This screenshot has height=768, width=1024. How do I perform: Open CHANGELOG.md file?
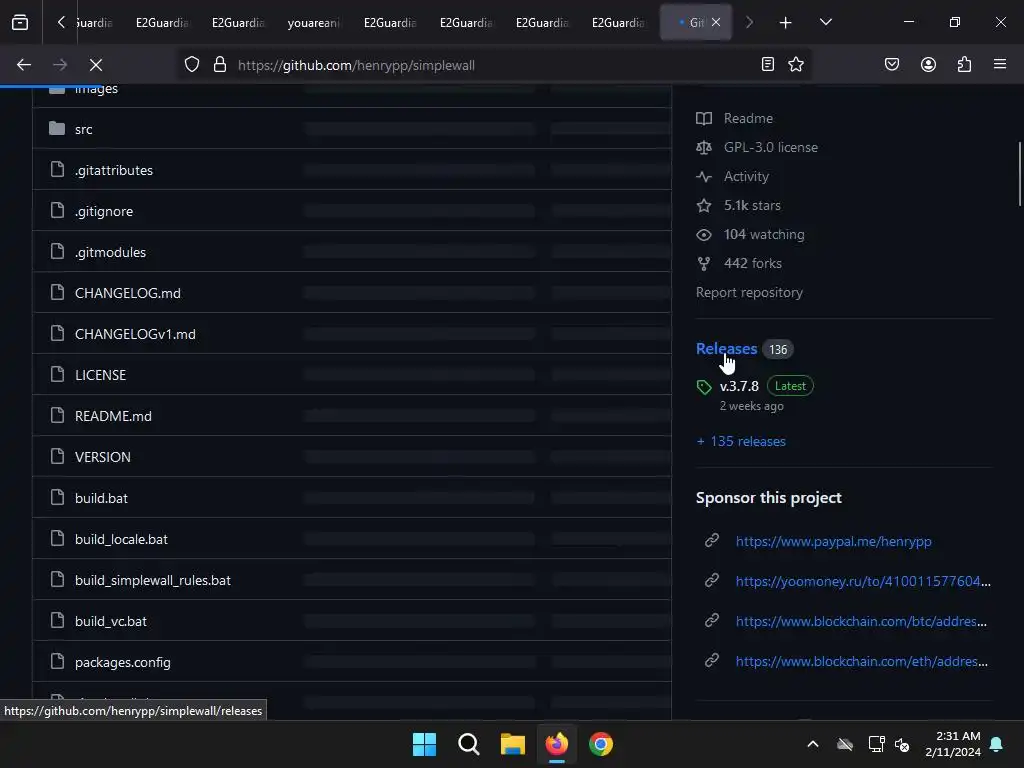[x=128, y=293]
